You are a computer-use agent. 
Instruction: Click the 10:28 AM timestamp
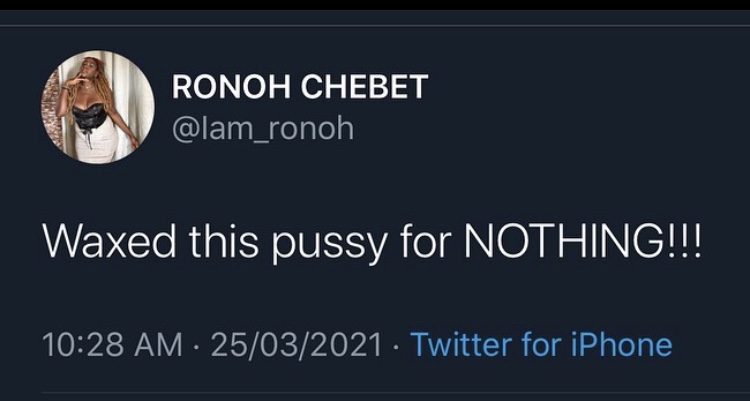[x=112, y=345]
